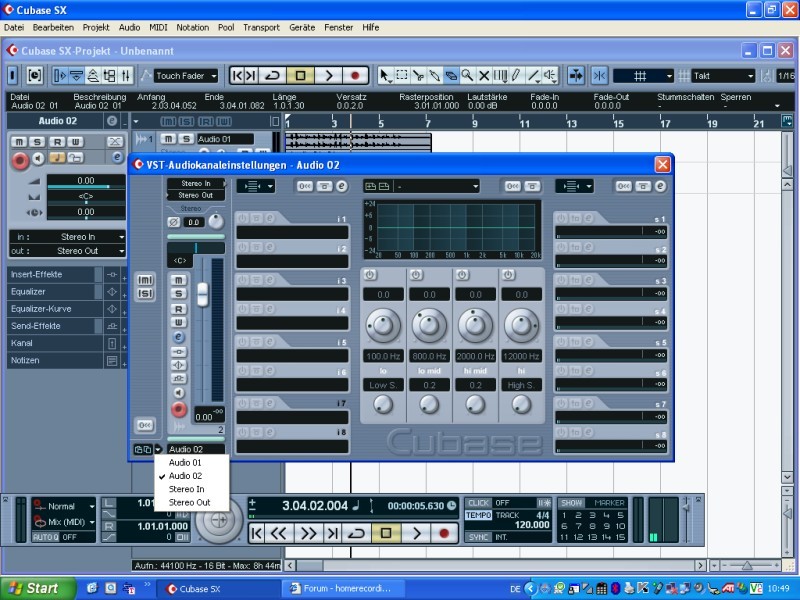Open the Send-Effekte Inspector section

pos(56,326)
